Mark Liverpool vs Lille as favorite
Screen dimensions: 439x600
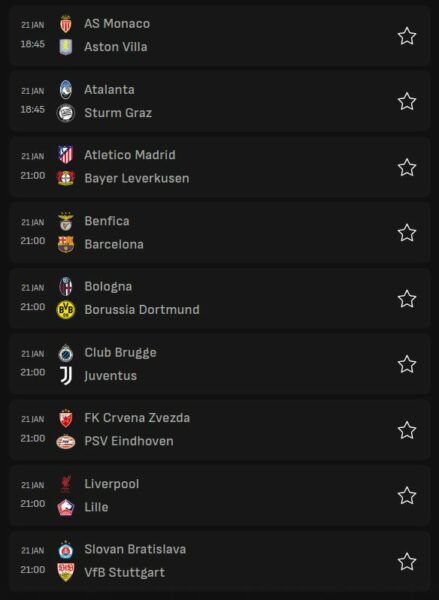tap(406, 496)
